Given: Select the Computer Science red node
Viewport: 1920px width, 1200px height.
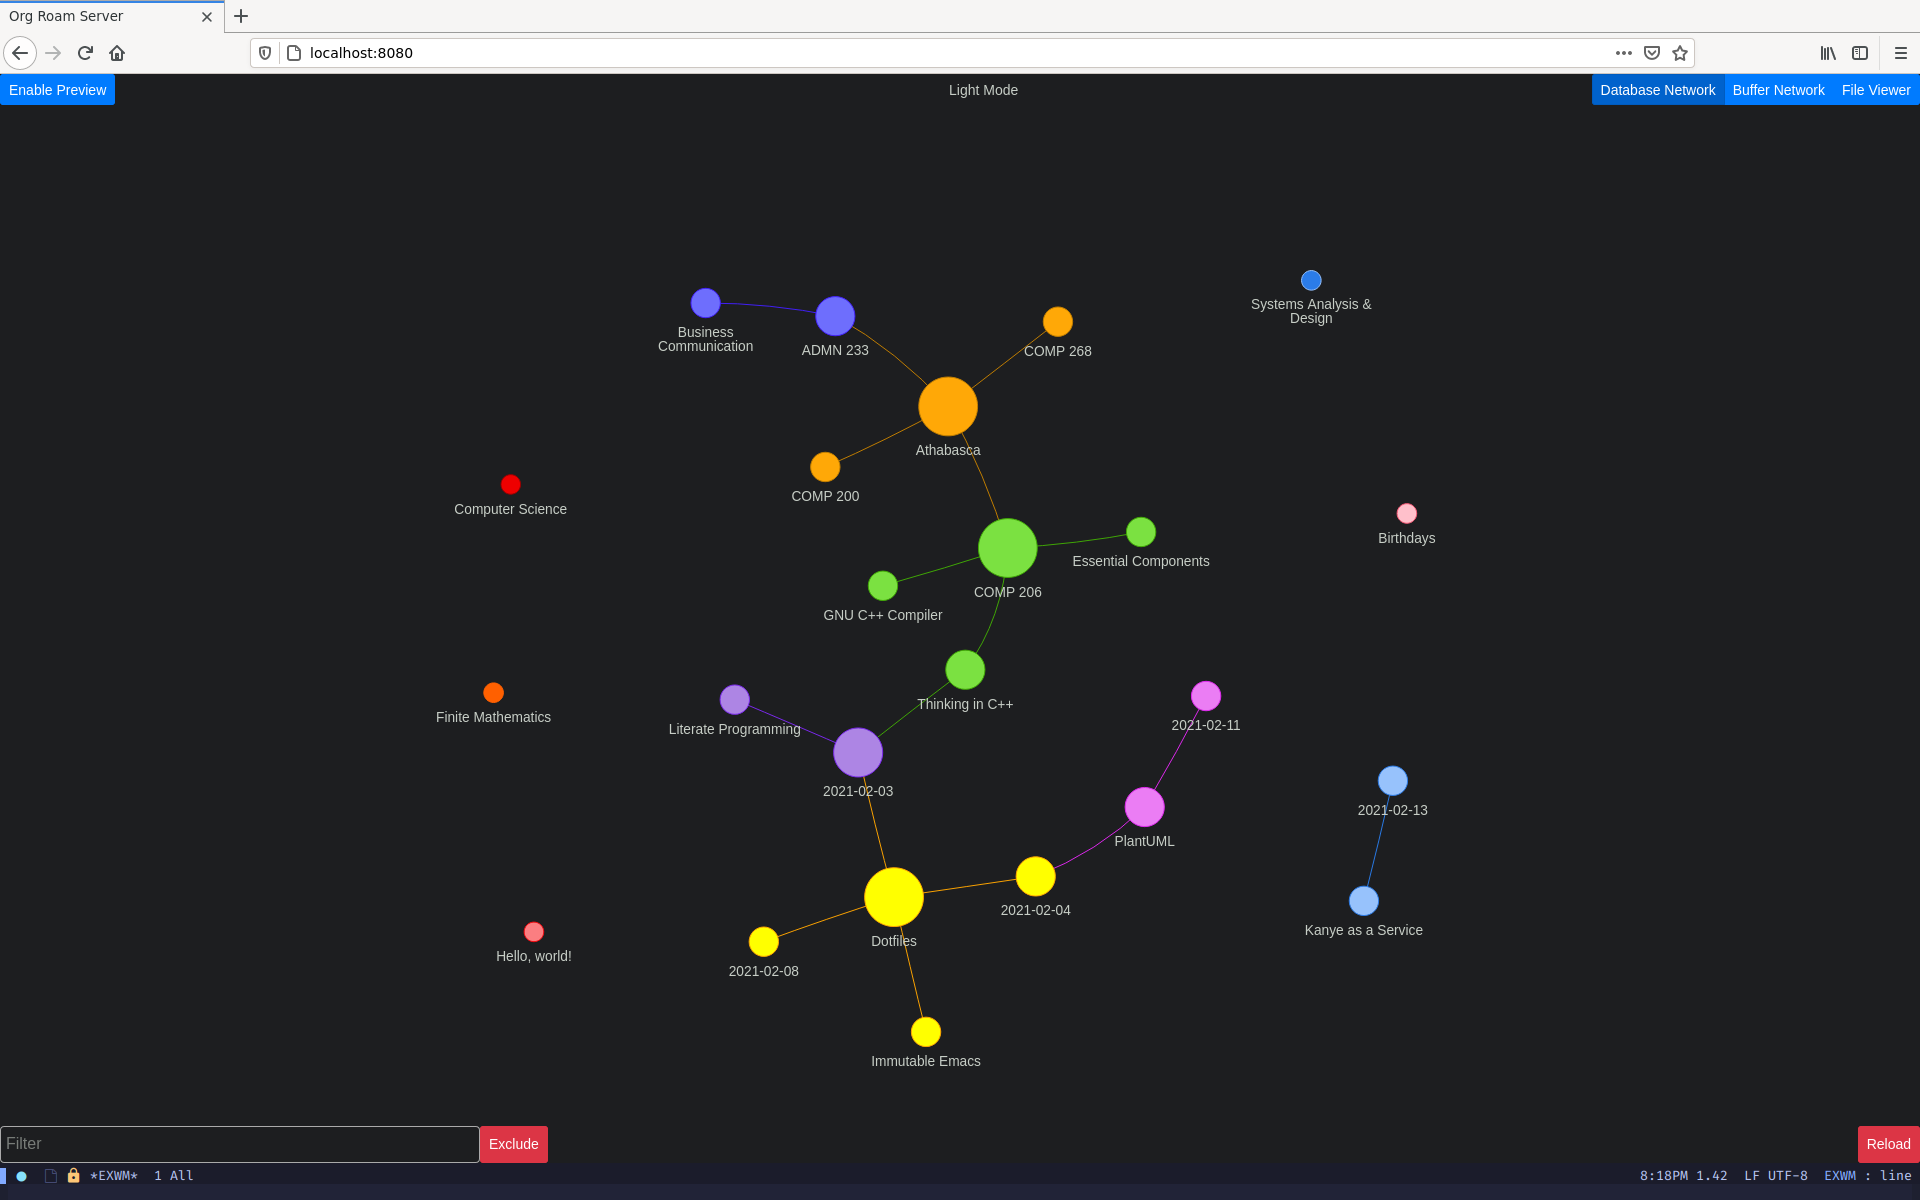Looking at the screenshot, I should tap(511, 484).
